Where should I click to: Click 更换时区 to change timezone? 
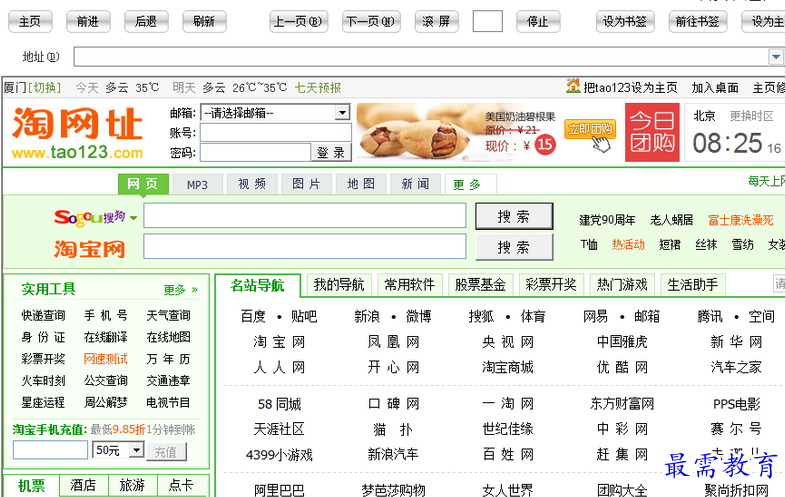click(x=751, y=116)
